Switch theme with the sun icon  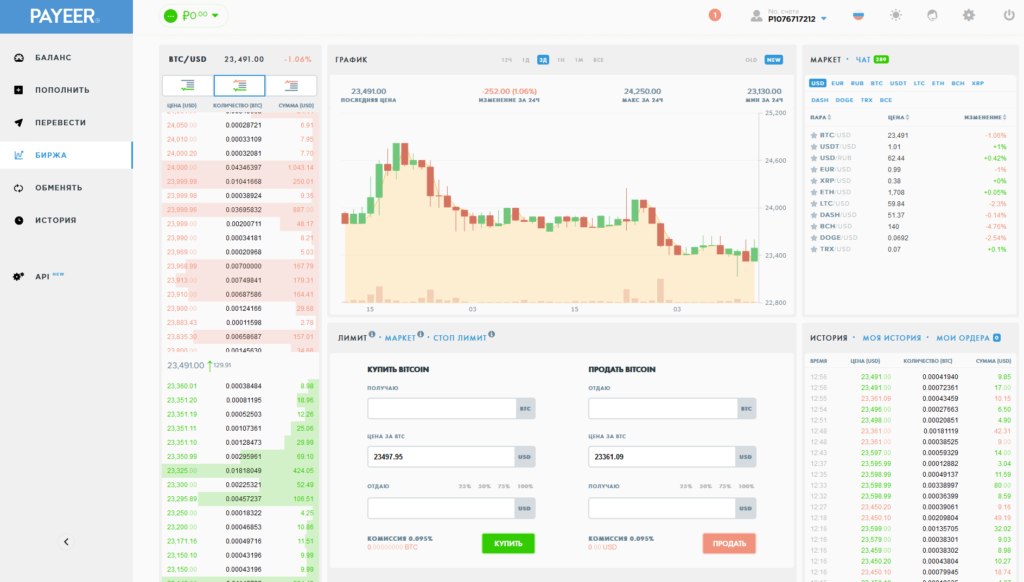(894, 16)
